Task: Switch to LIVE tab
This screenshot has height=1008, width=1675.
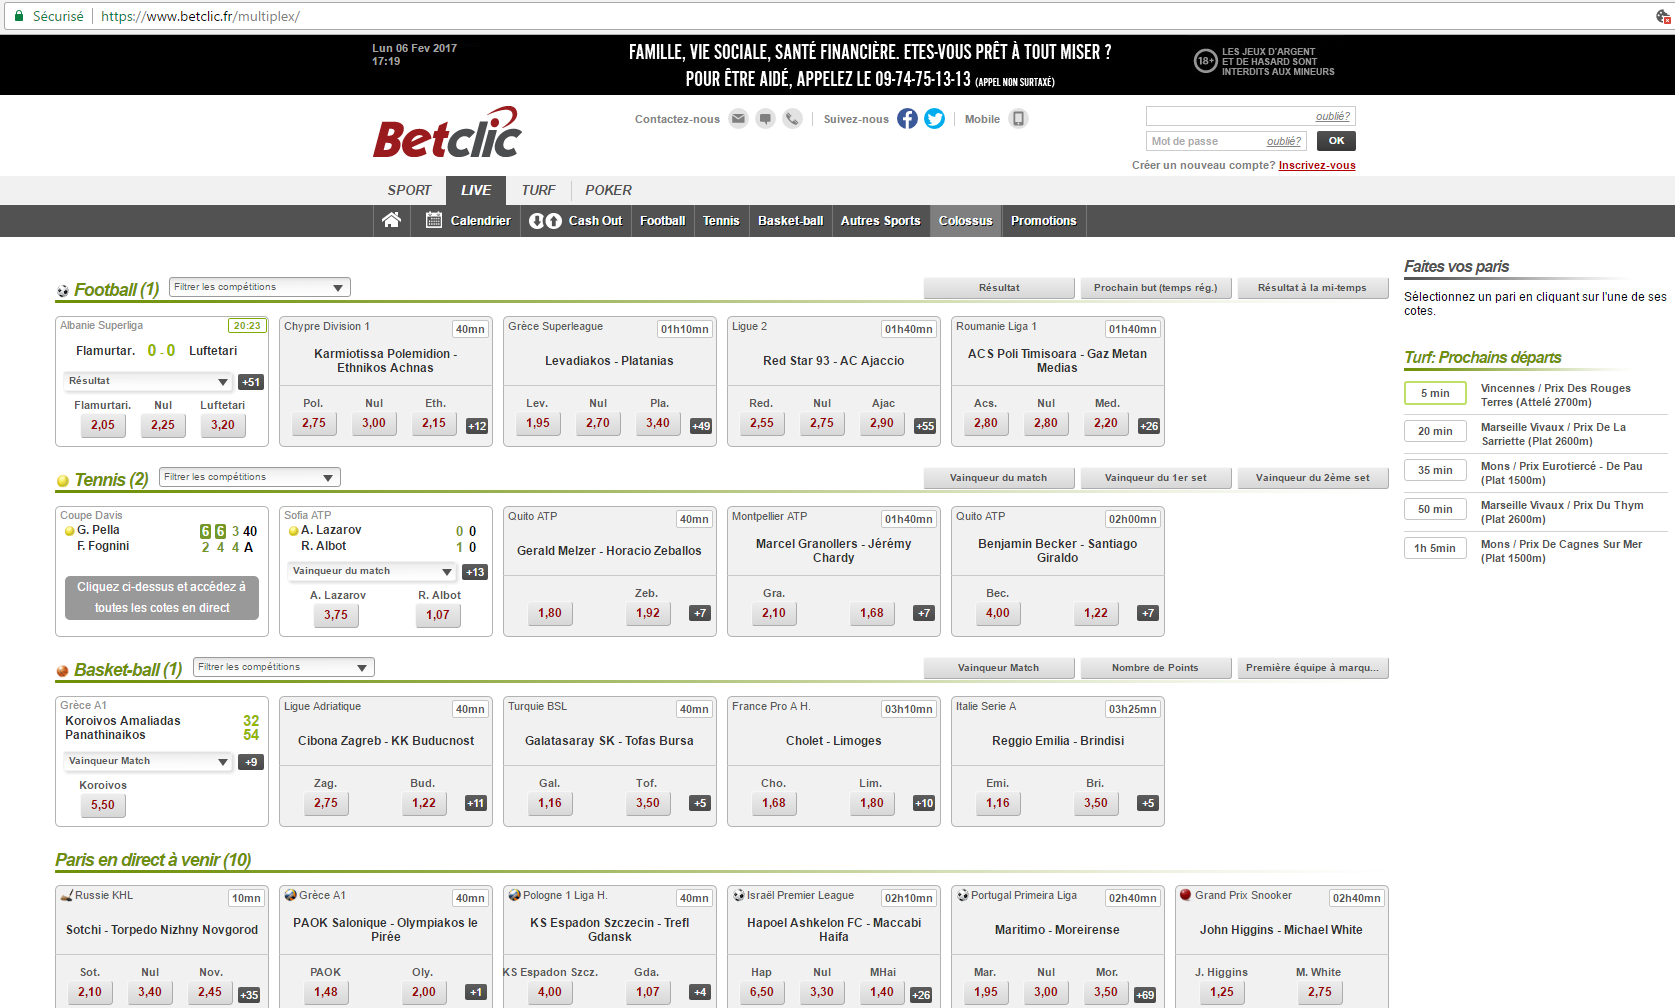Action: [476, 190]
